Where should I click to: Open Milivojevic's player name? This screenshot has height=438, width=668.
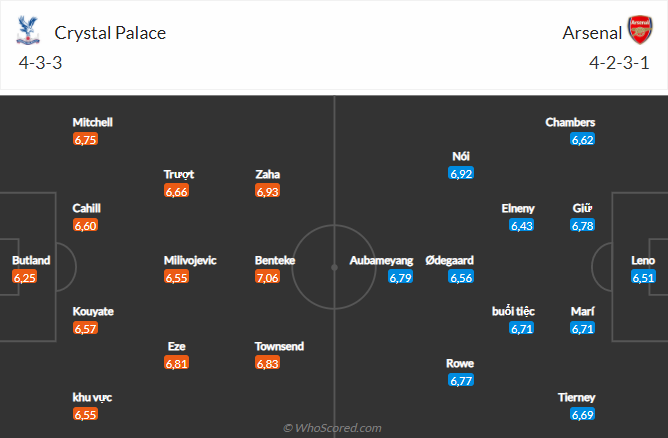point(190,260)
